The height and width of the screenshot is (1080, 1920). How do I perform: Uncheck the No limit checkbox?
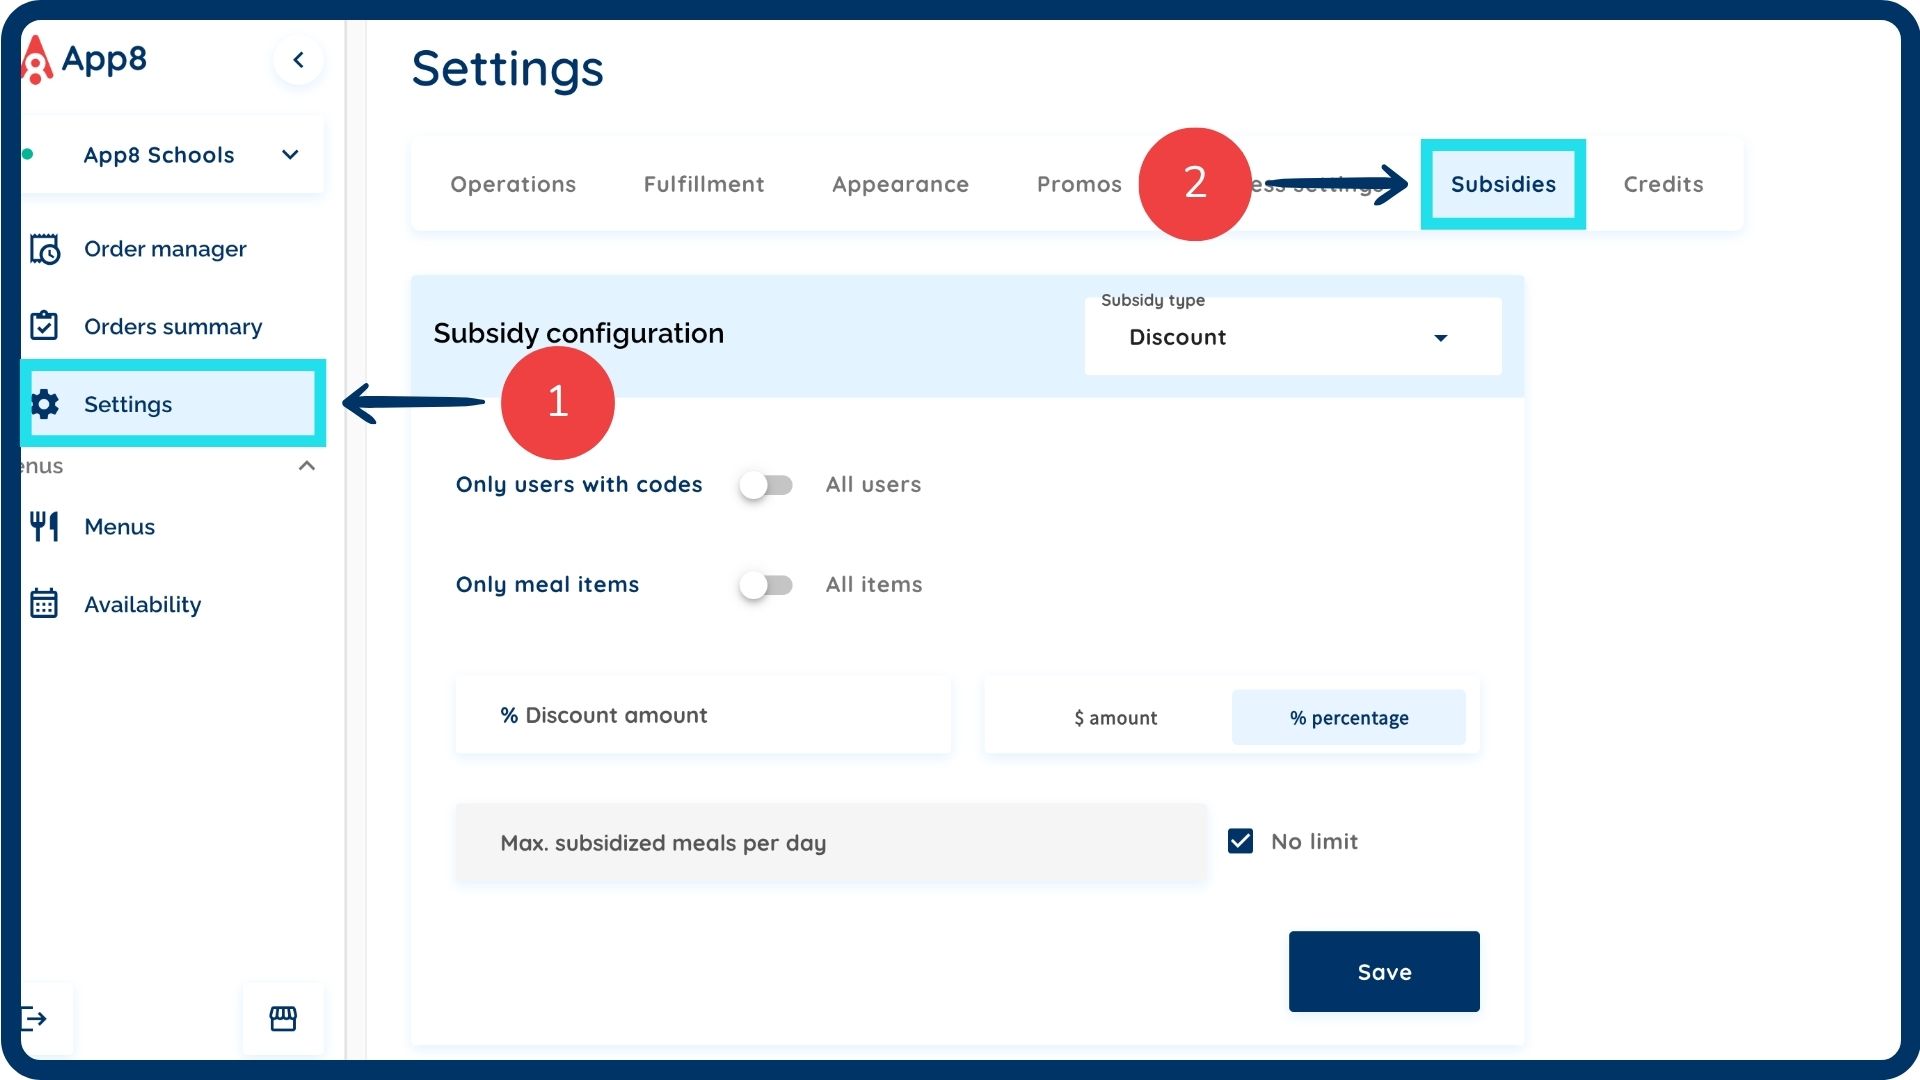1240,842
